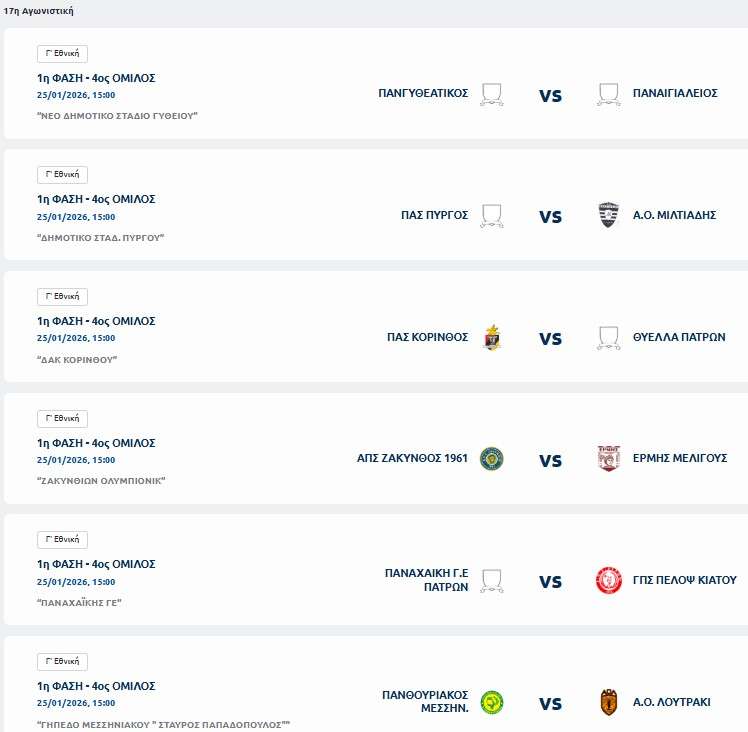
Task: Click the Α.Ο. Λουτράκι team logo
Action: point(608,702)
